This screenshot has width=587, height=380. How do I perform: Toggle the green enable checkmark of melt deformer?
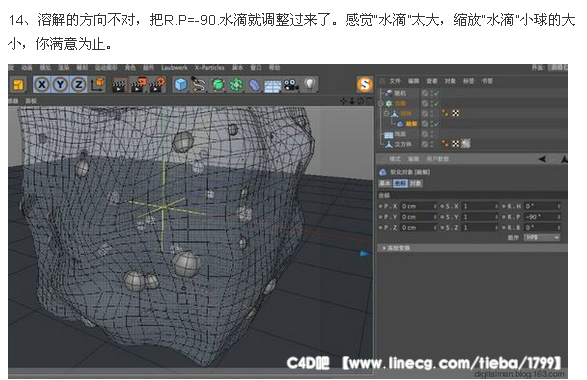436,124
